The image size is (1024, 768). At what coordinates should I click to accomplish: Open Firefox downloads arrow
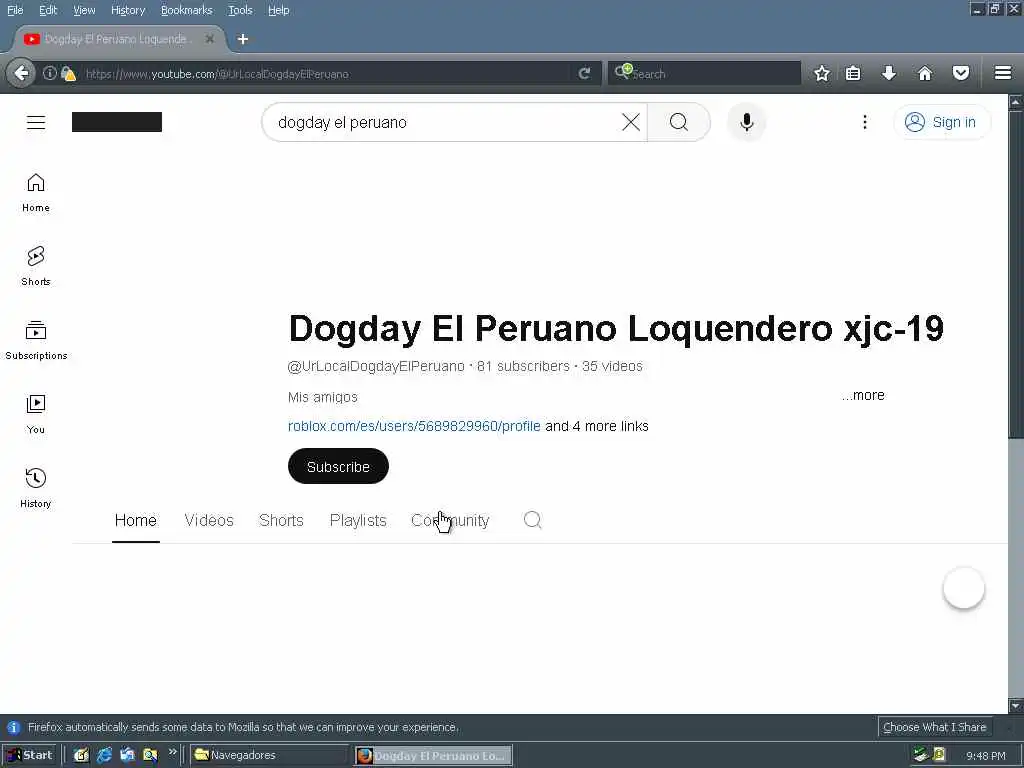(x=889, y=73)
